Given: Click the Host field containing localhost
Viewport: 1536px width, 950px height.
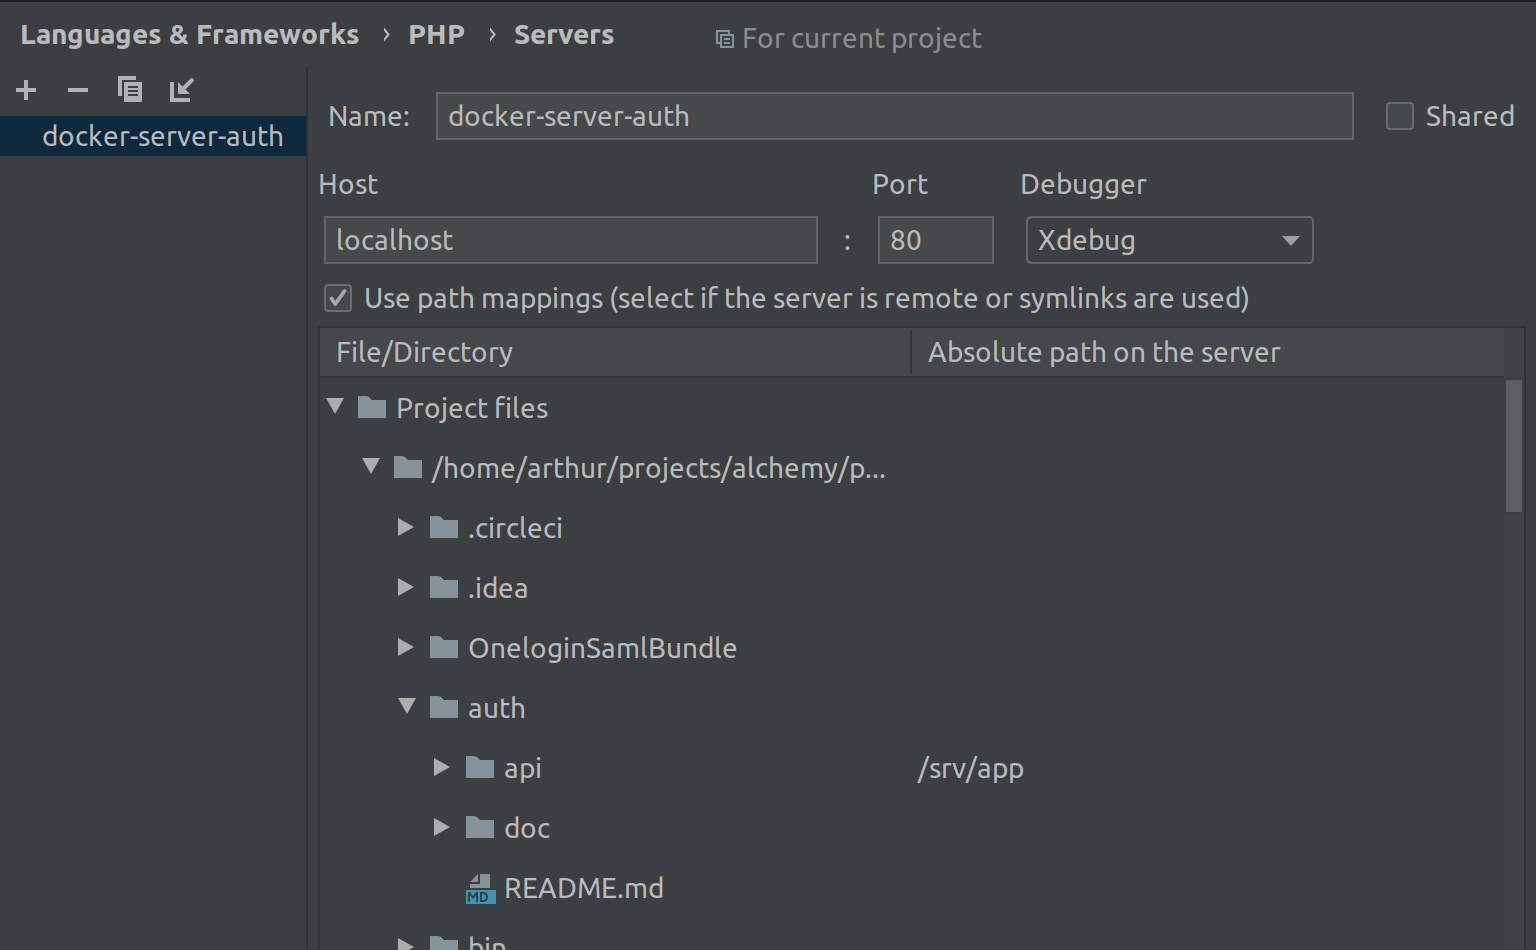Looking at the screenshot, I should click(571, 240).
